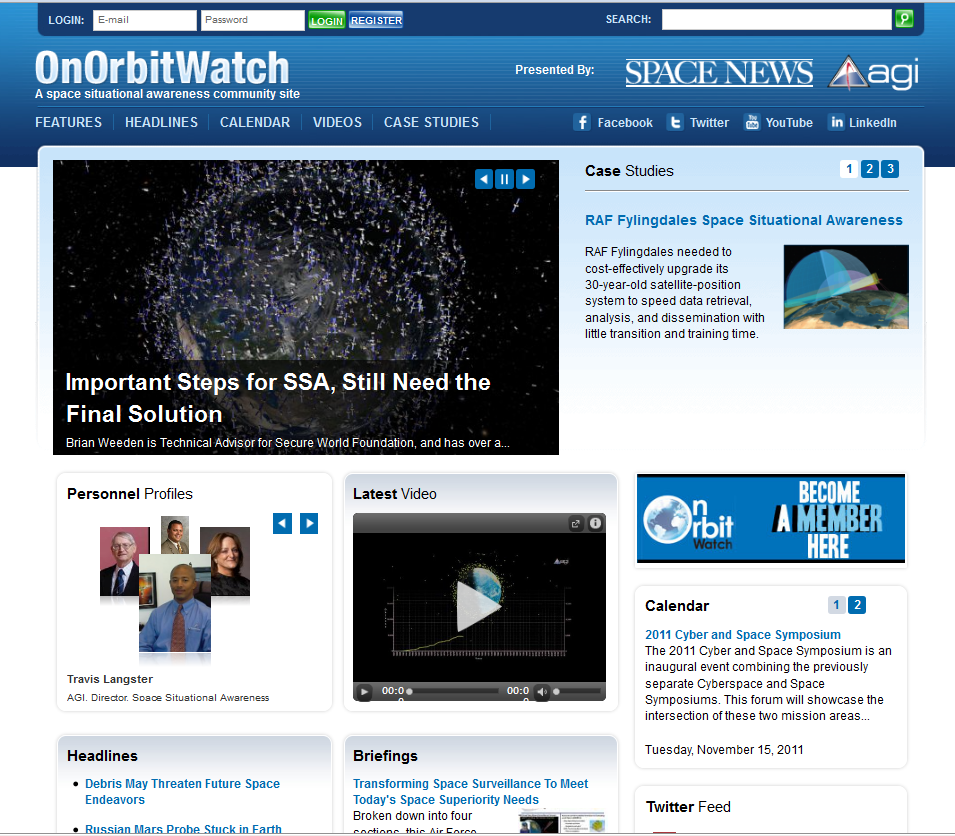
Task: Open the VIDEOS menu item
Action: 337,122
